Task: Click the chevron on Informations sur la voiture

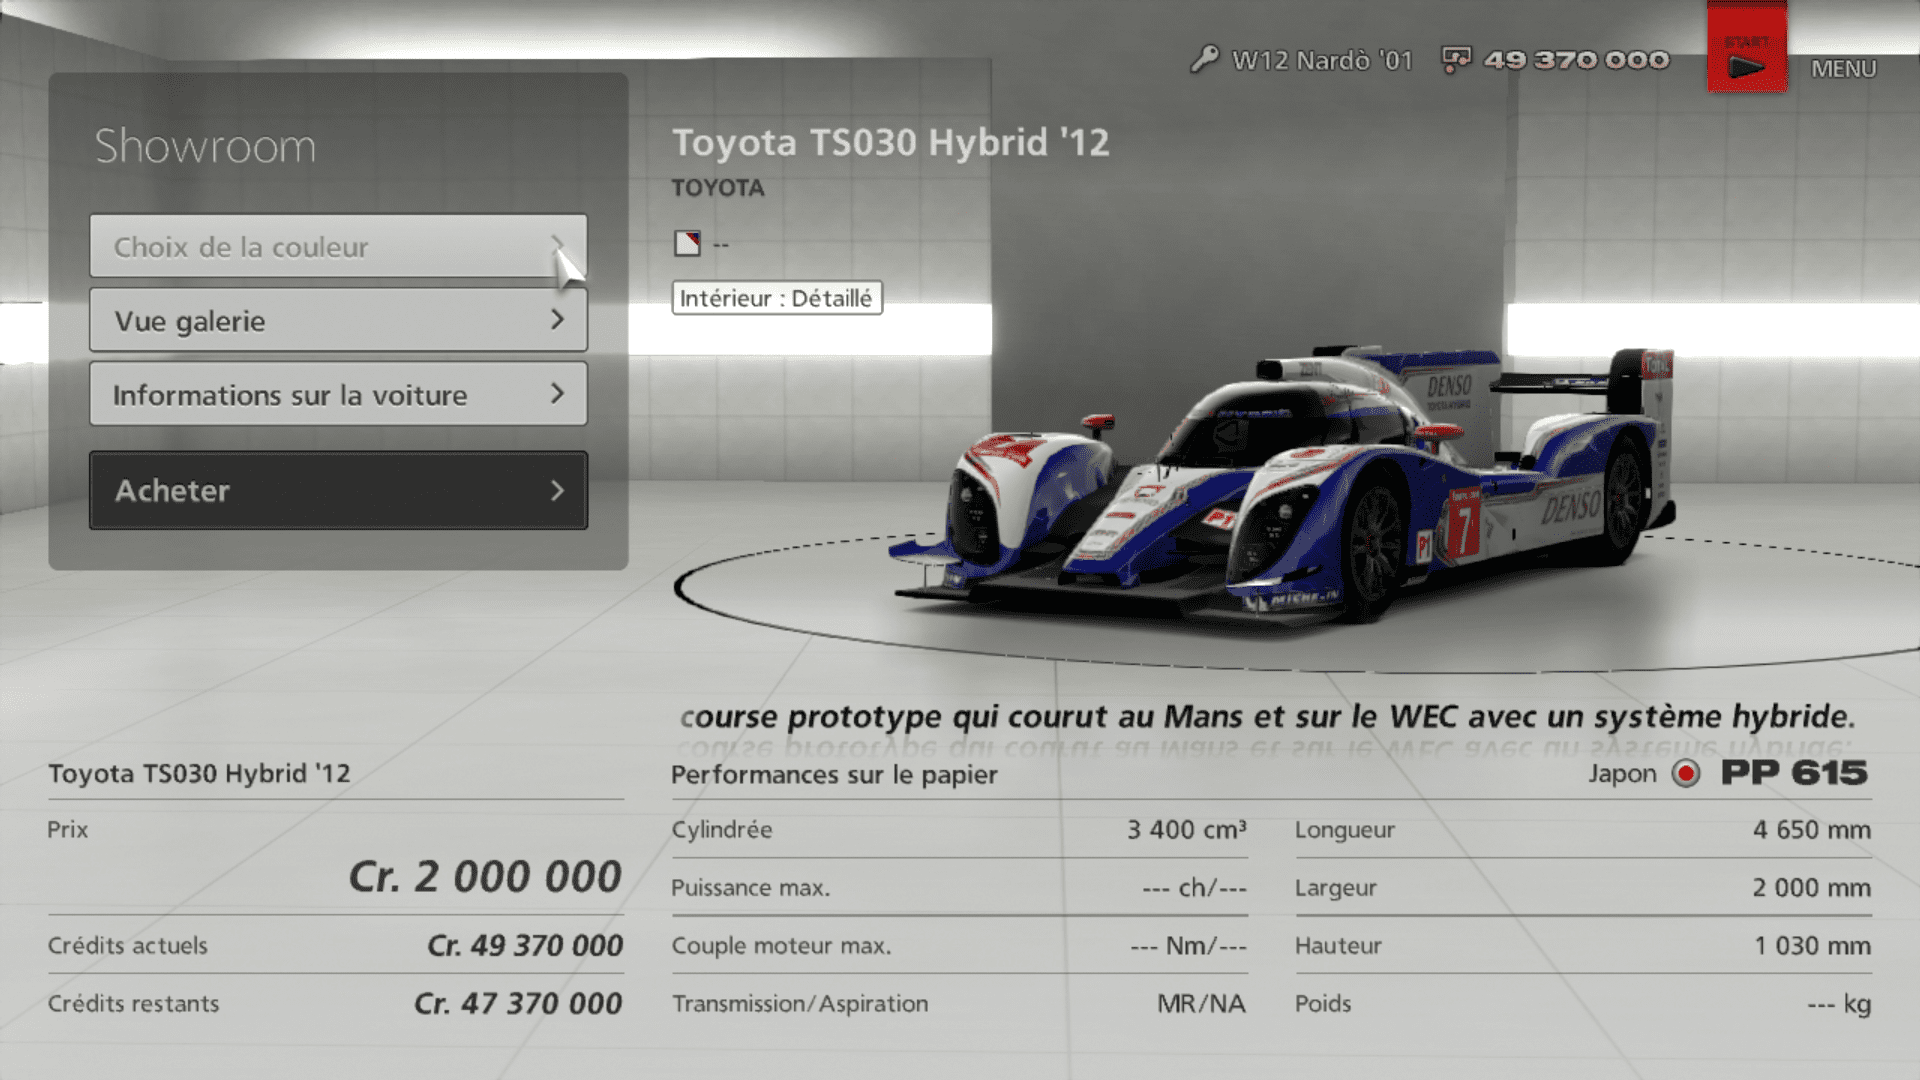Action: [557, 394]
